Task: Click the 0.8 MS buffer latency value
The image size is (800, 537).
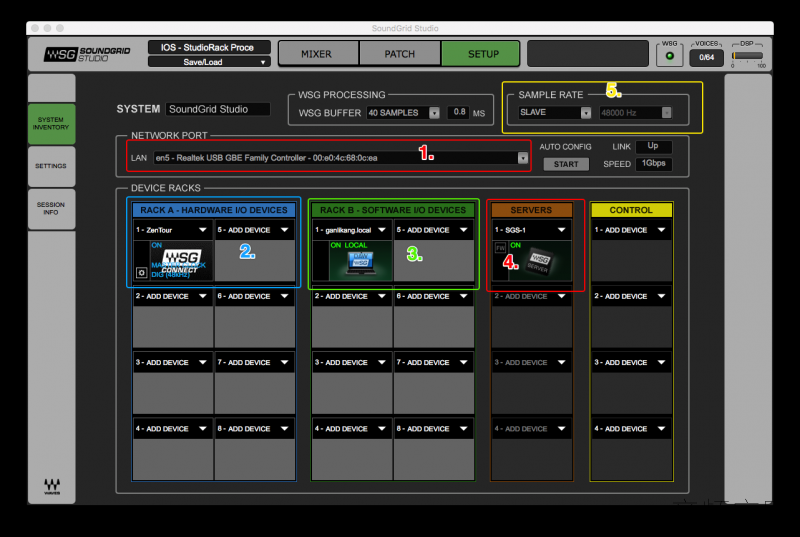Action: pos(459,112)
